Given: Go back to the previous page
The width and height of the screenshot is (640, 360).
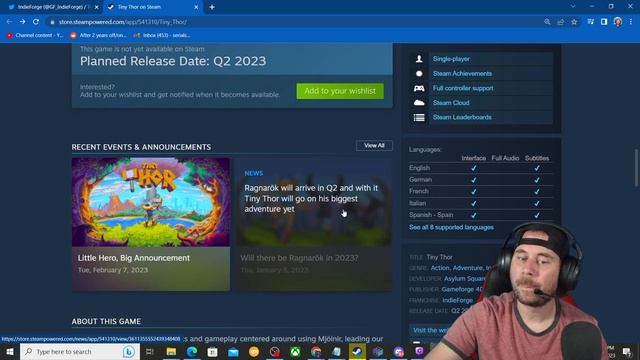Looking at the screenshot, I should pyautogui.click(x=9, y=22).
